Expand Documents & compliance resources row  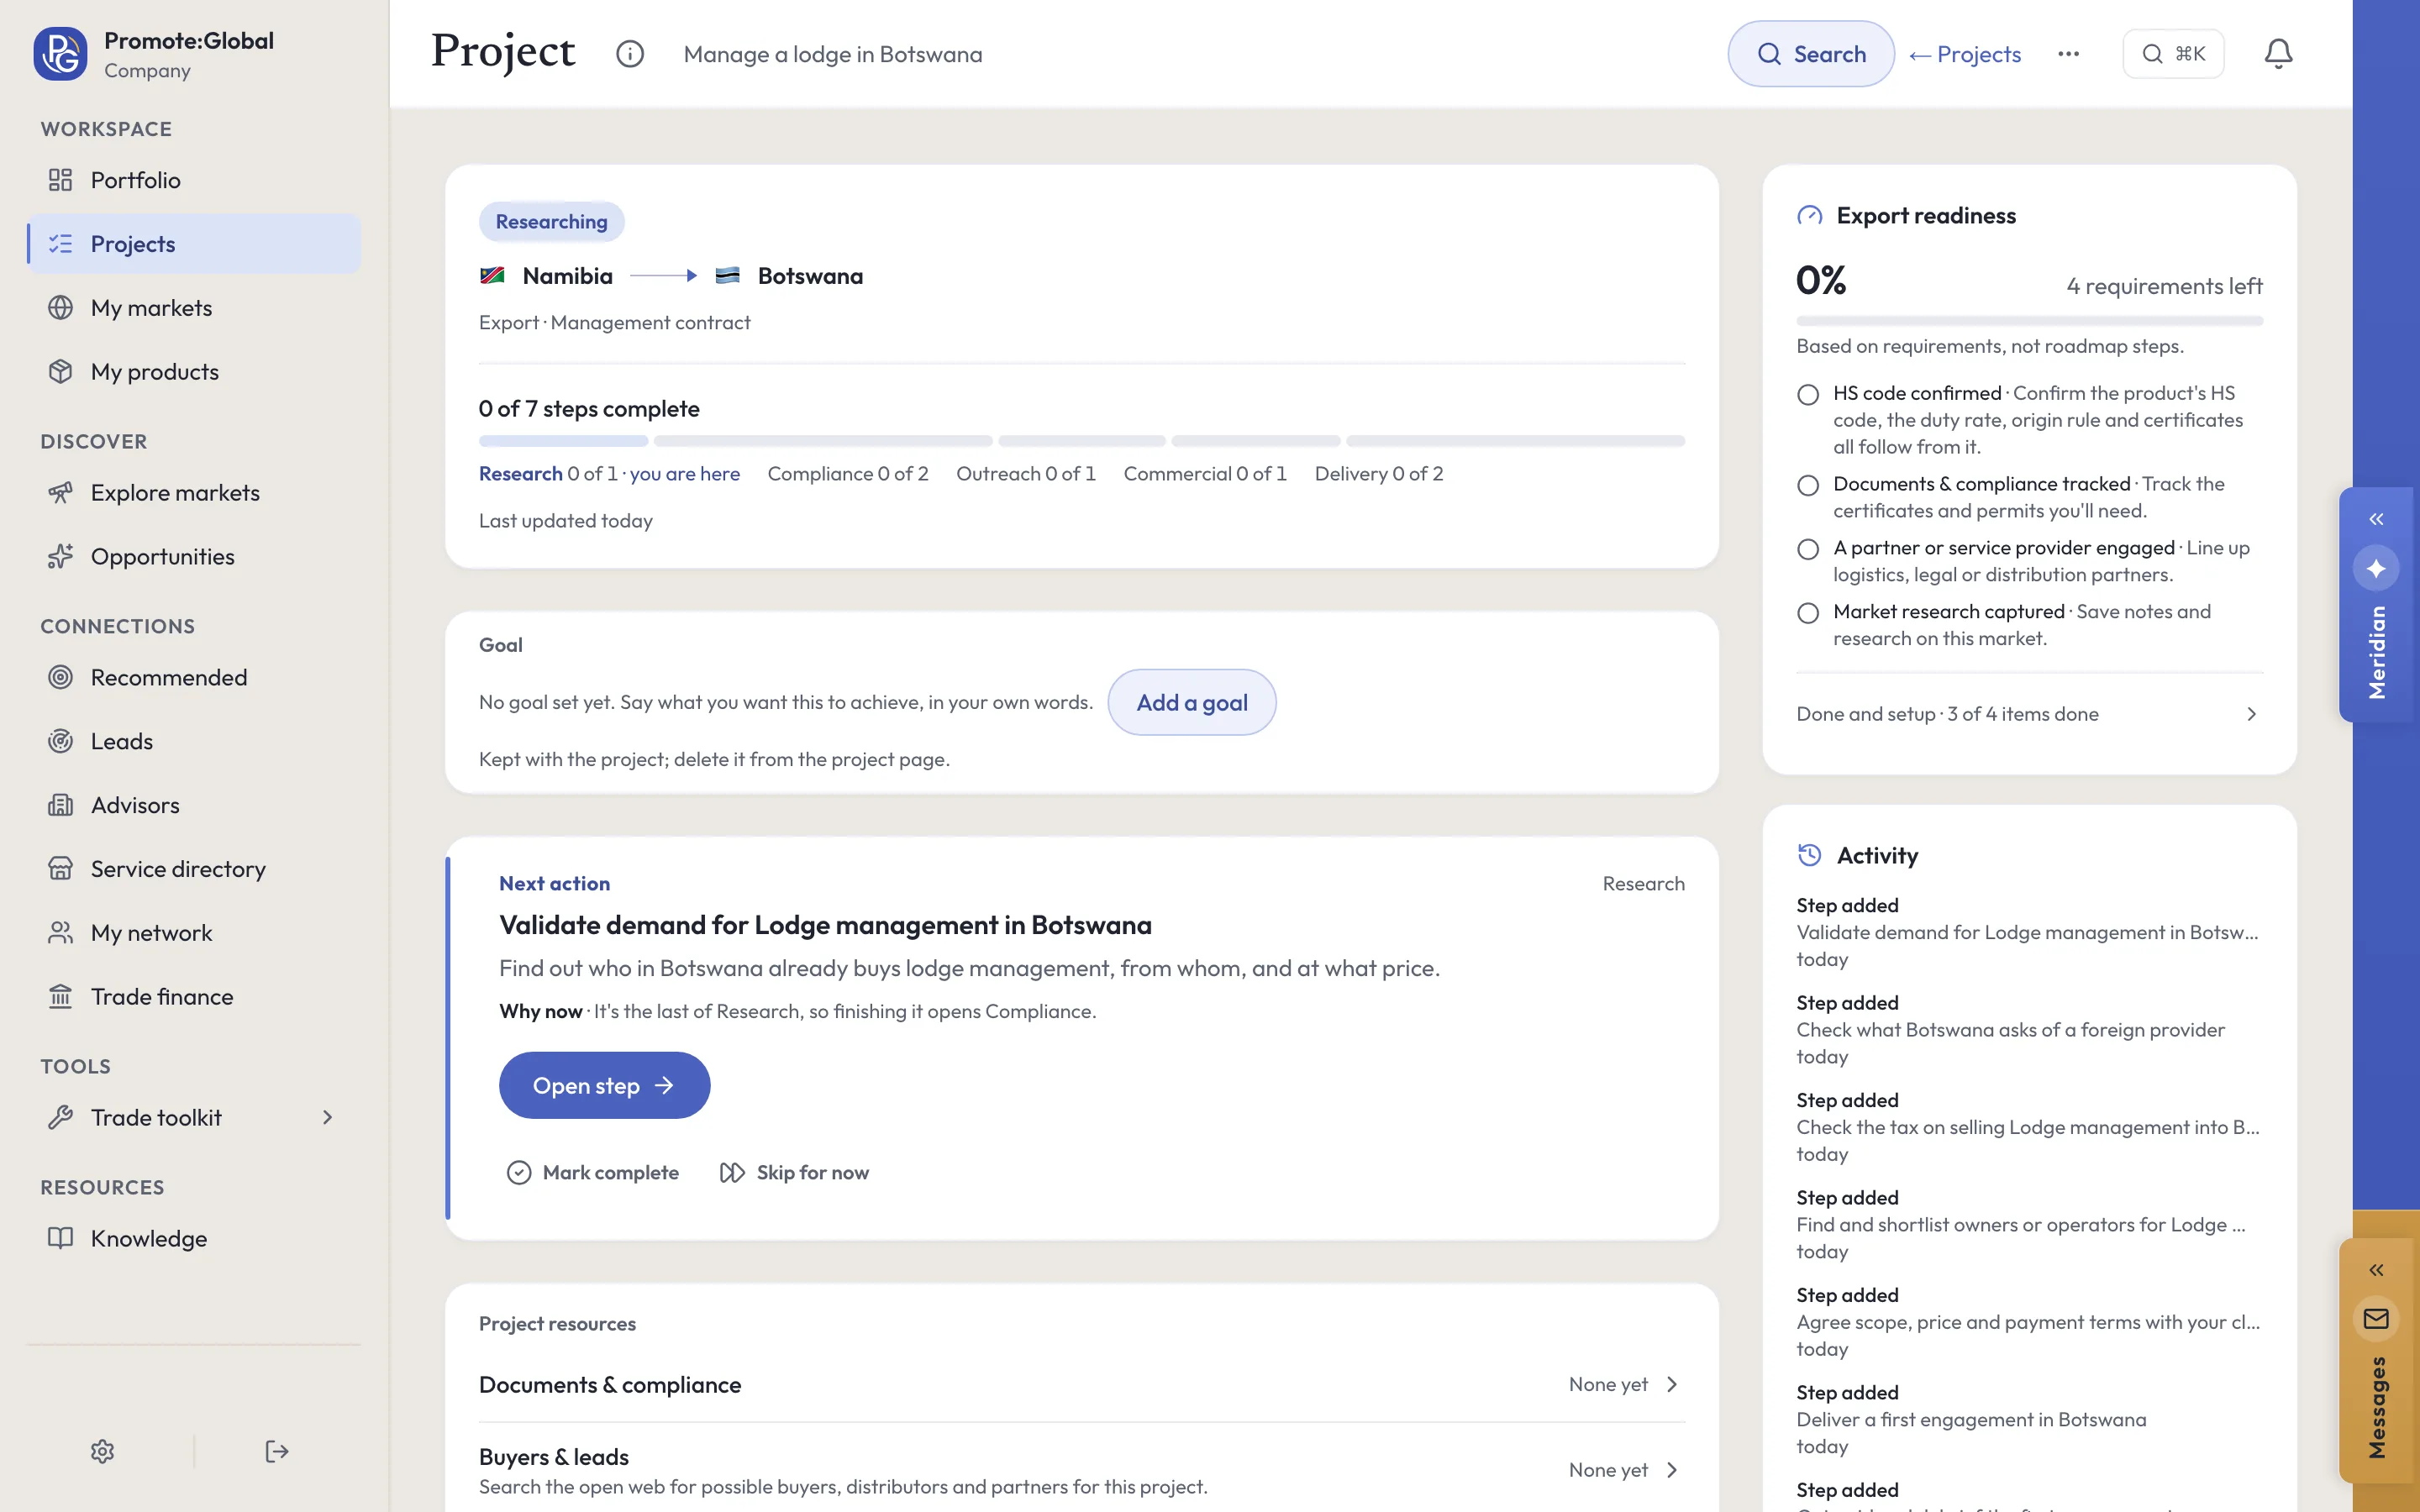tap(1082, 1385)
